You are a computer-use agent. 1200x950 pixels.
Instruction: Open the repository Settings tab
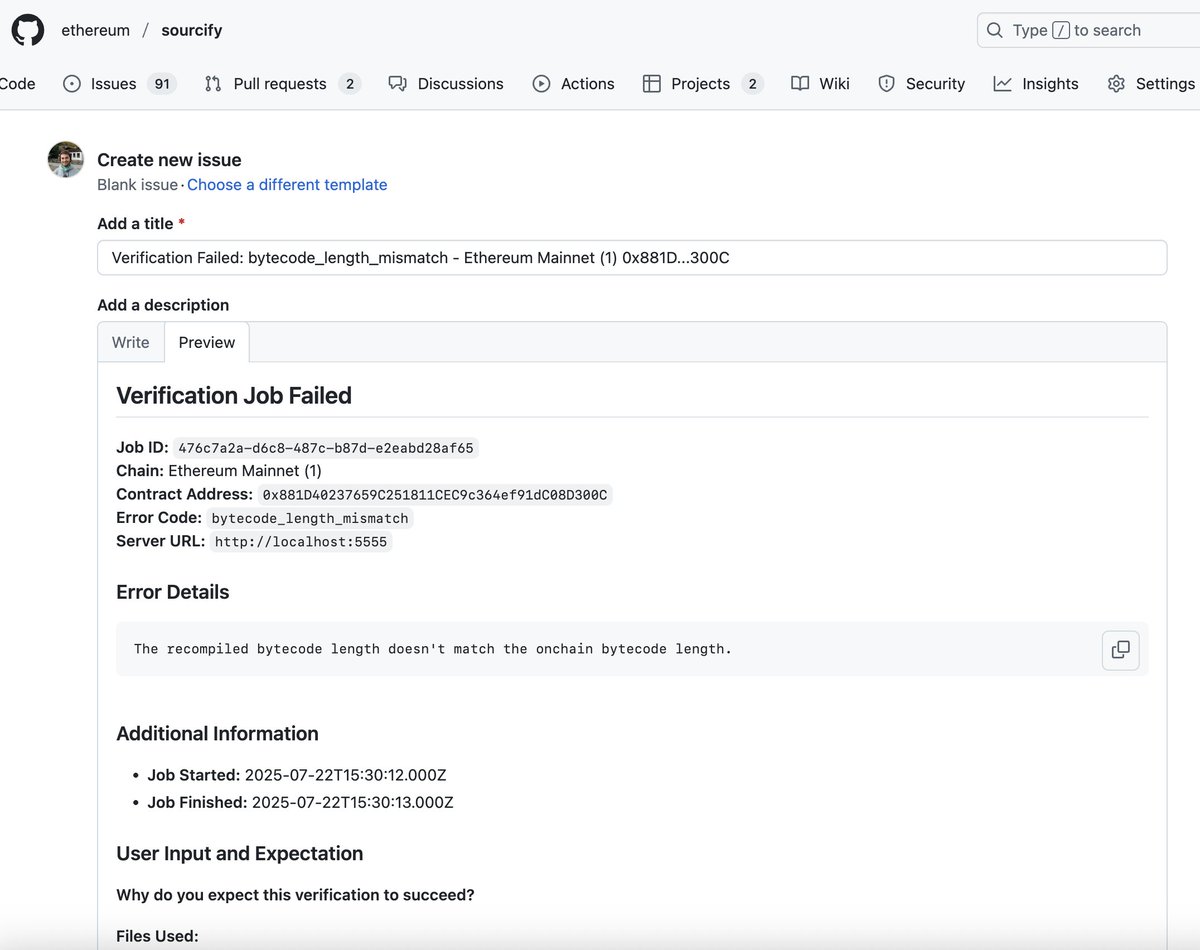pyautogui.click(x=1151, y=84)
